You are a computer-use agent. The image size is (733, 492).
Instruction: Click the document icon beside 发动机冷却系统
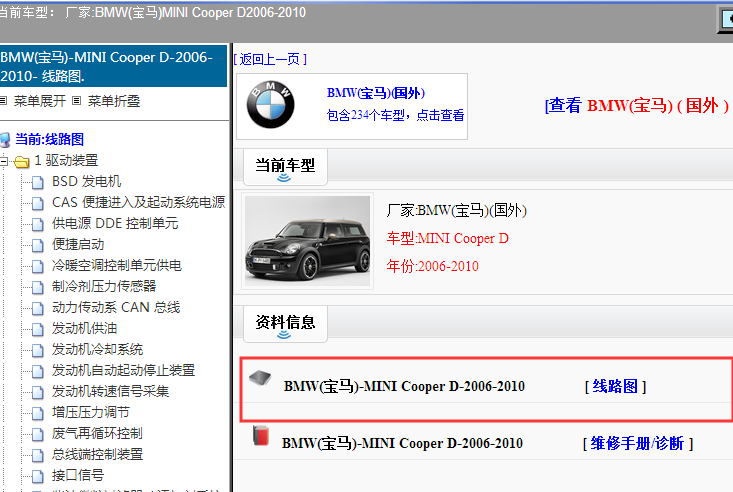37,350
